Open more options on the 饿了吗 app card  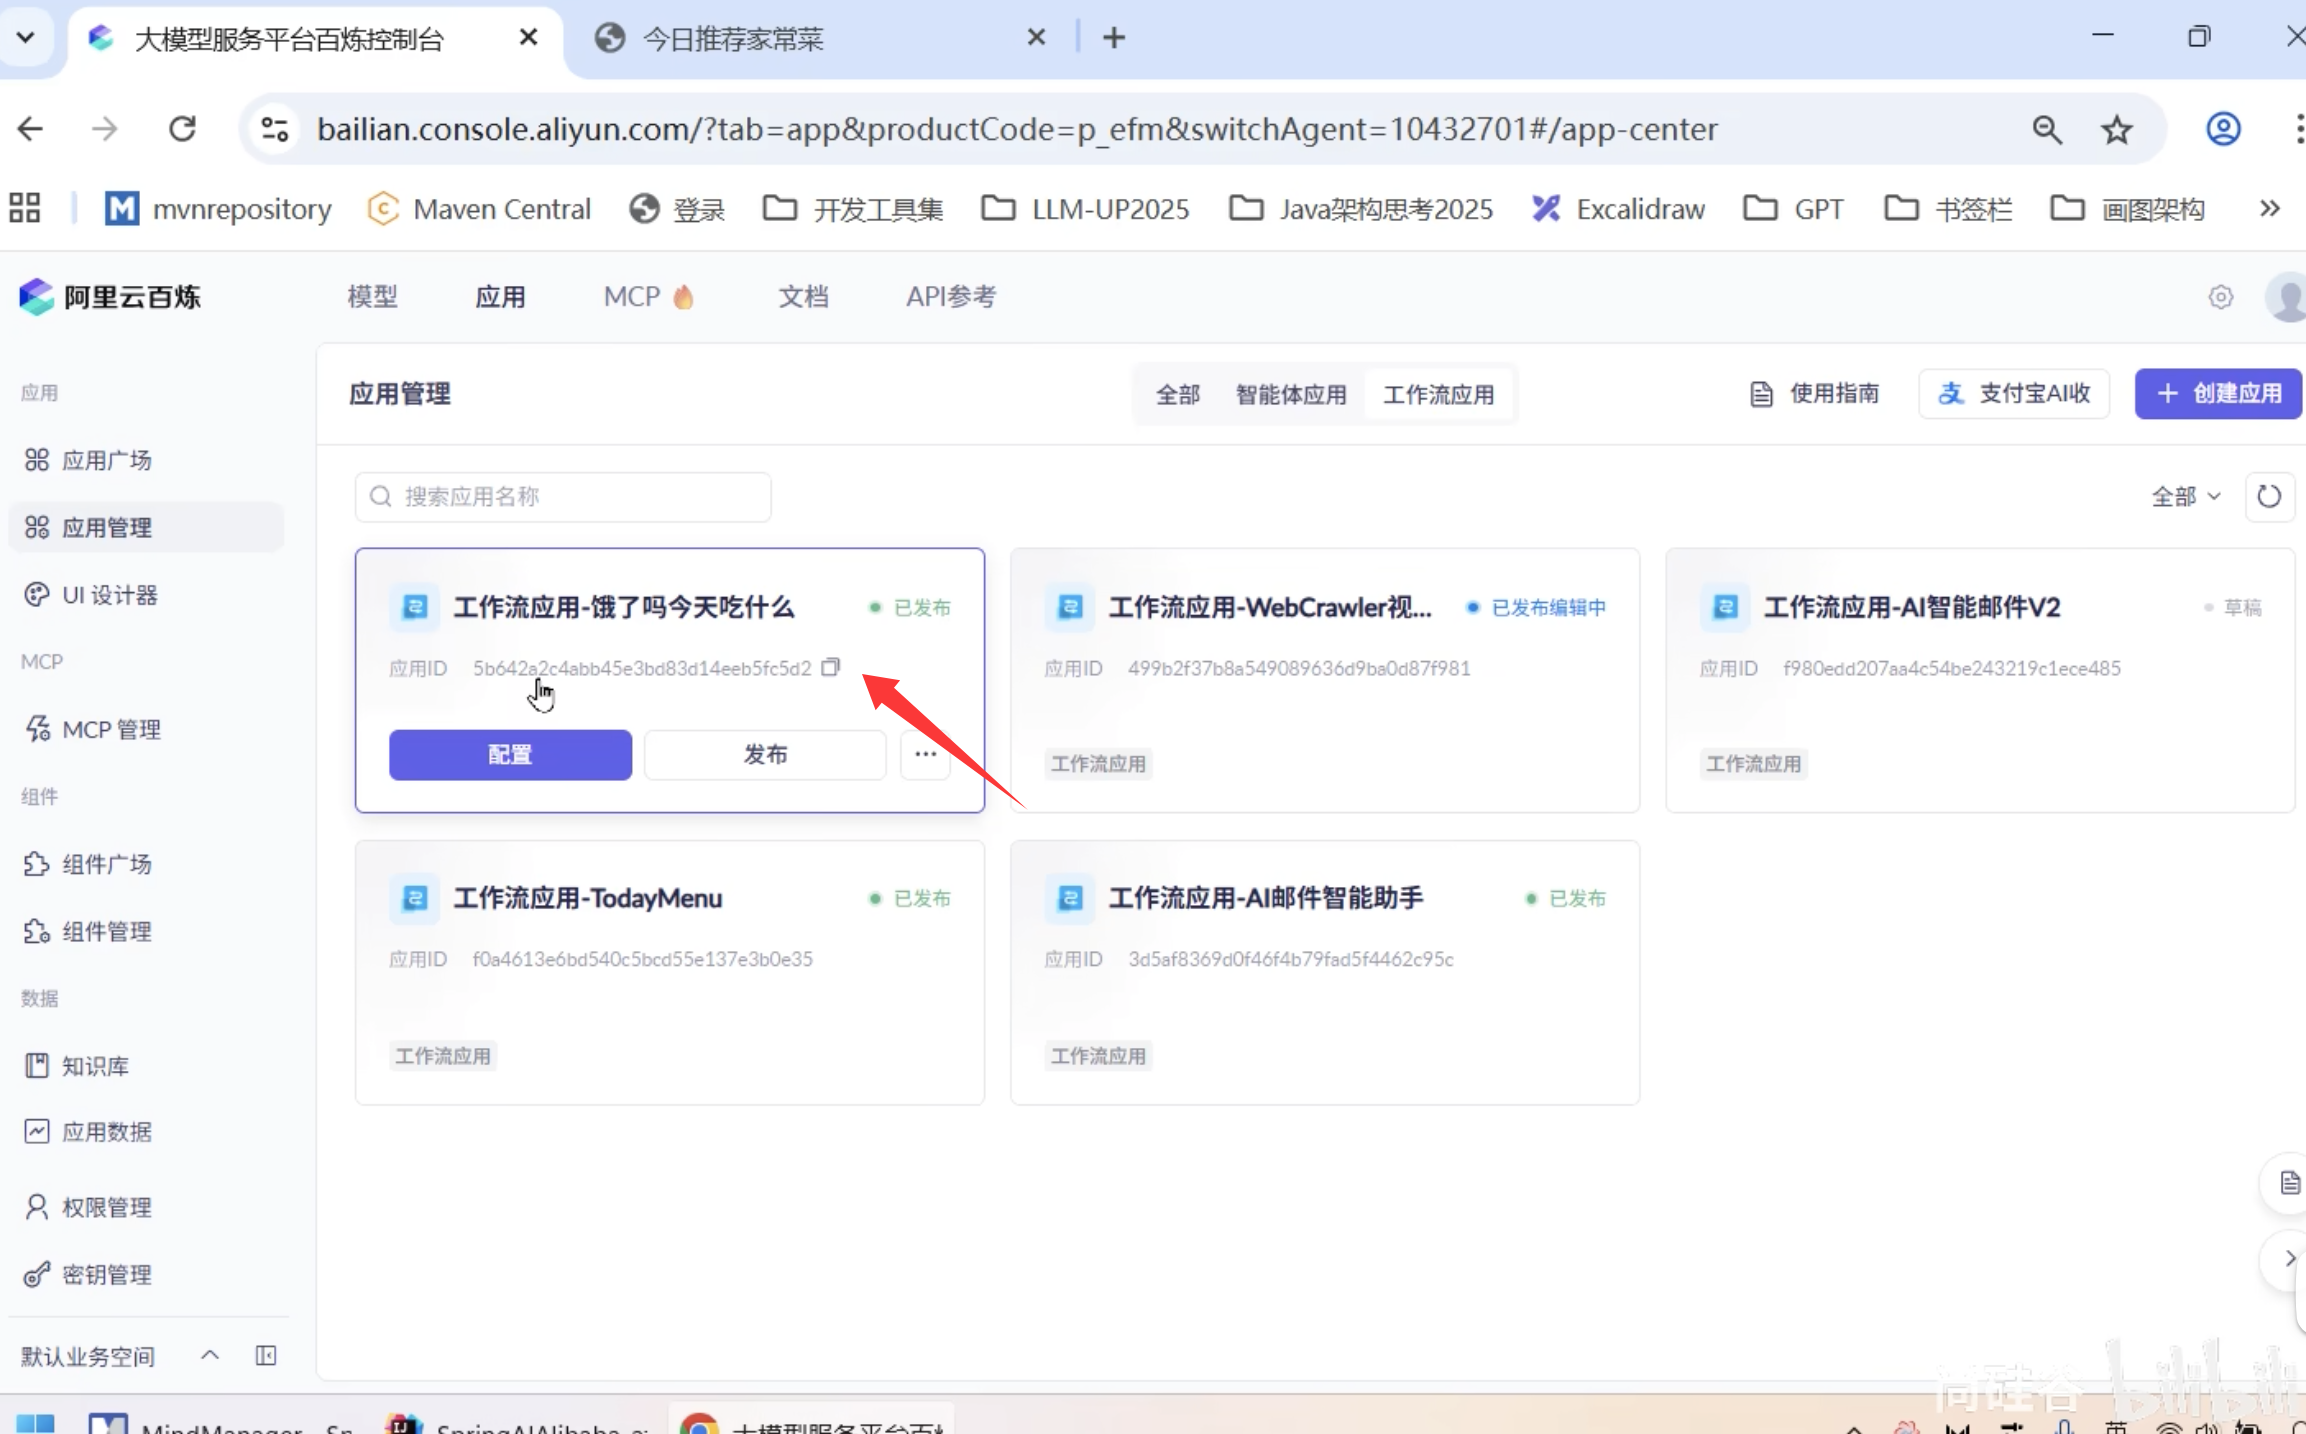[x=925, y=754]
